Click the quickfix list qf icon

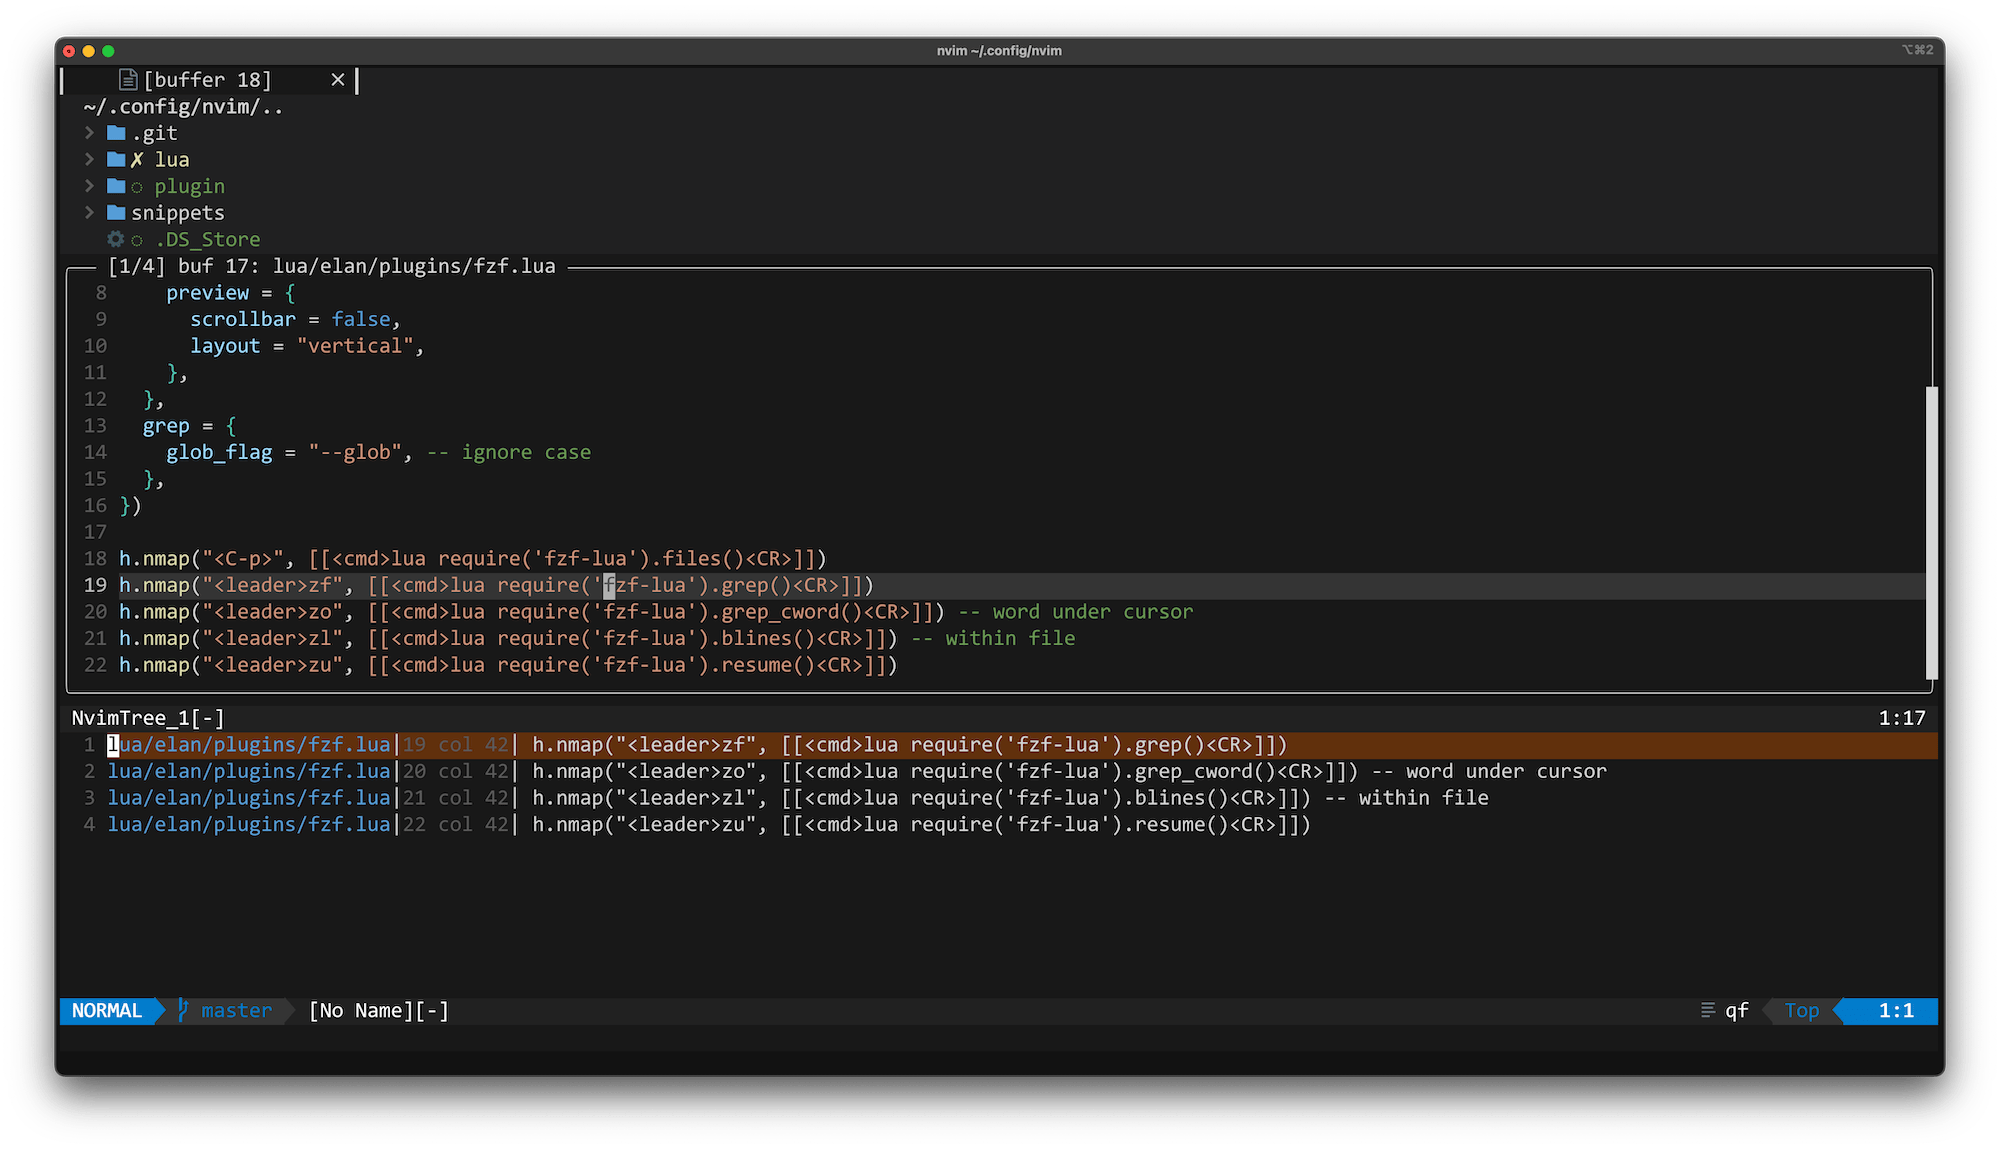1709,1010
